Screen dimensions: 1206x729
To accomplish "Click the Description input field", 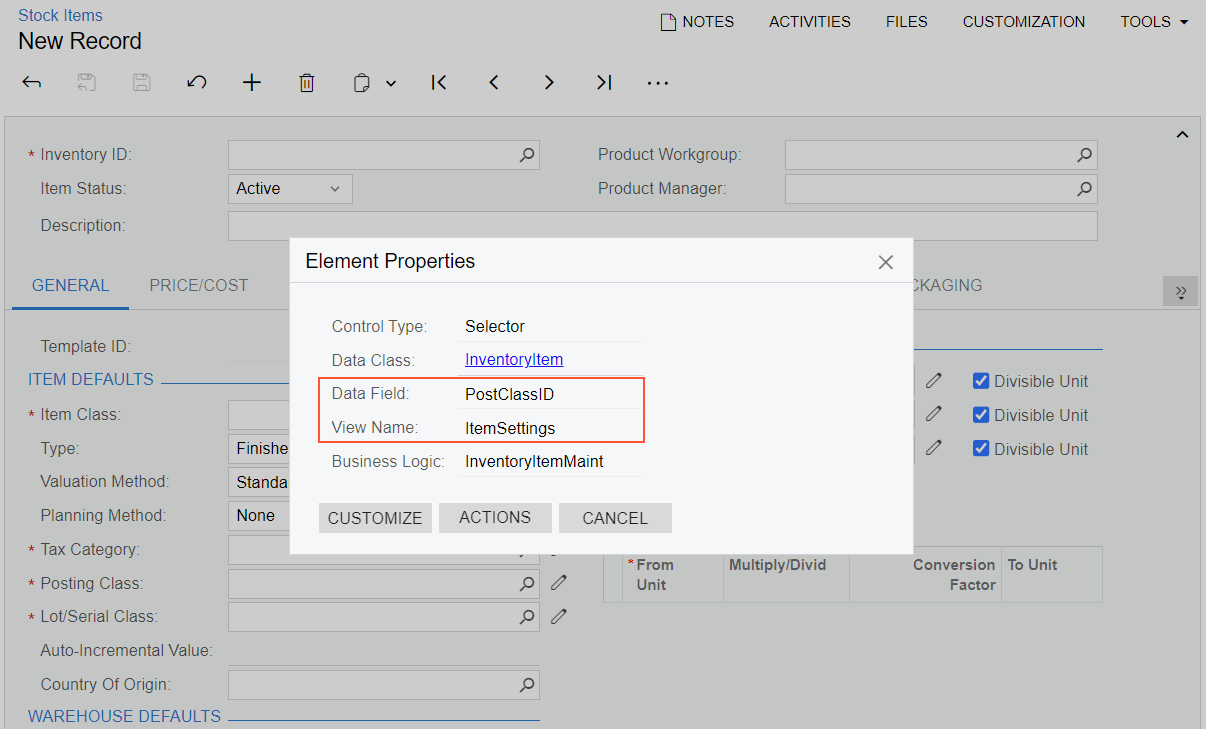I will (662, 226).
